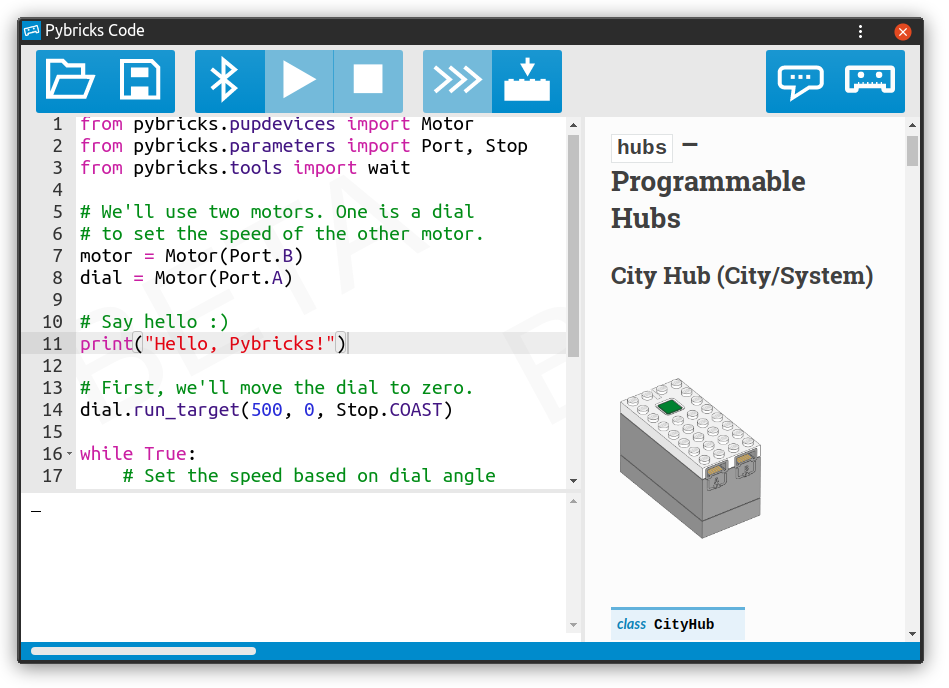This screenshot has width=949, height=688.
Task: Select line number 11 in the gutter
Action: point(53,344)
